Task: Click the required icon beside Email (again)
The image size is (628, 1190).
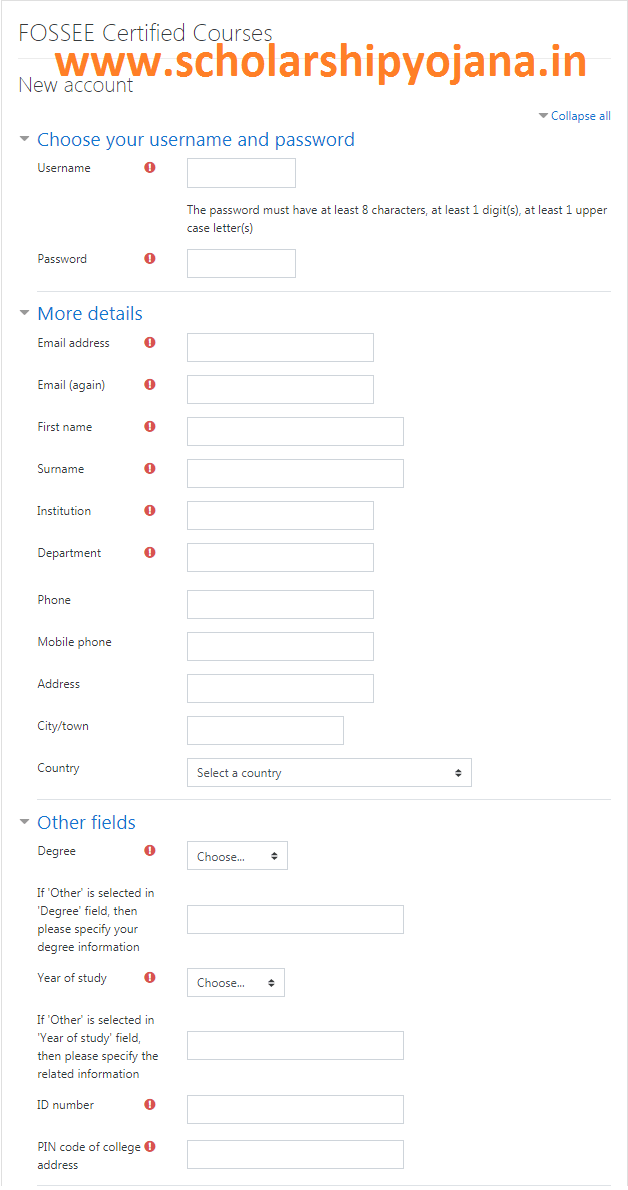Action: 150,385
